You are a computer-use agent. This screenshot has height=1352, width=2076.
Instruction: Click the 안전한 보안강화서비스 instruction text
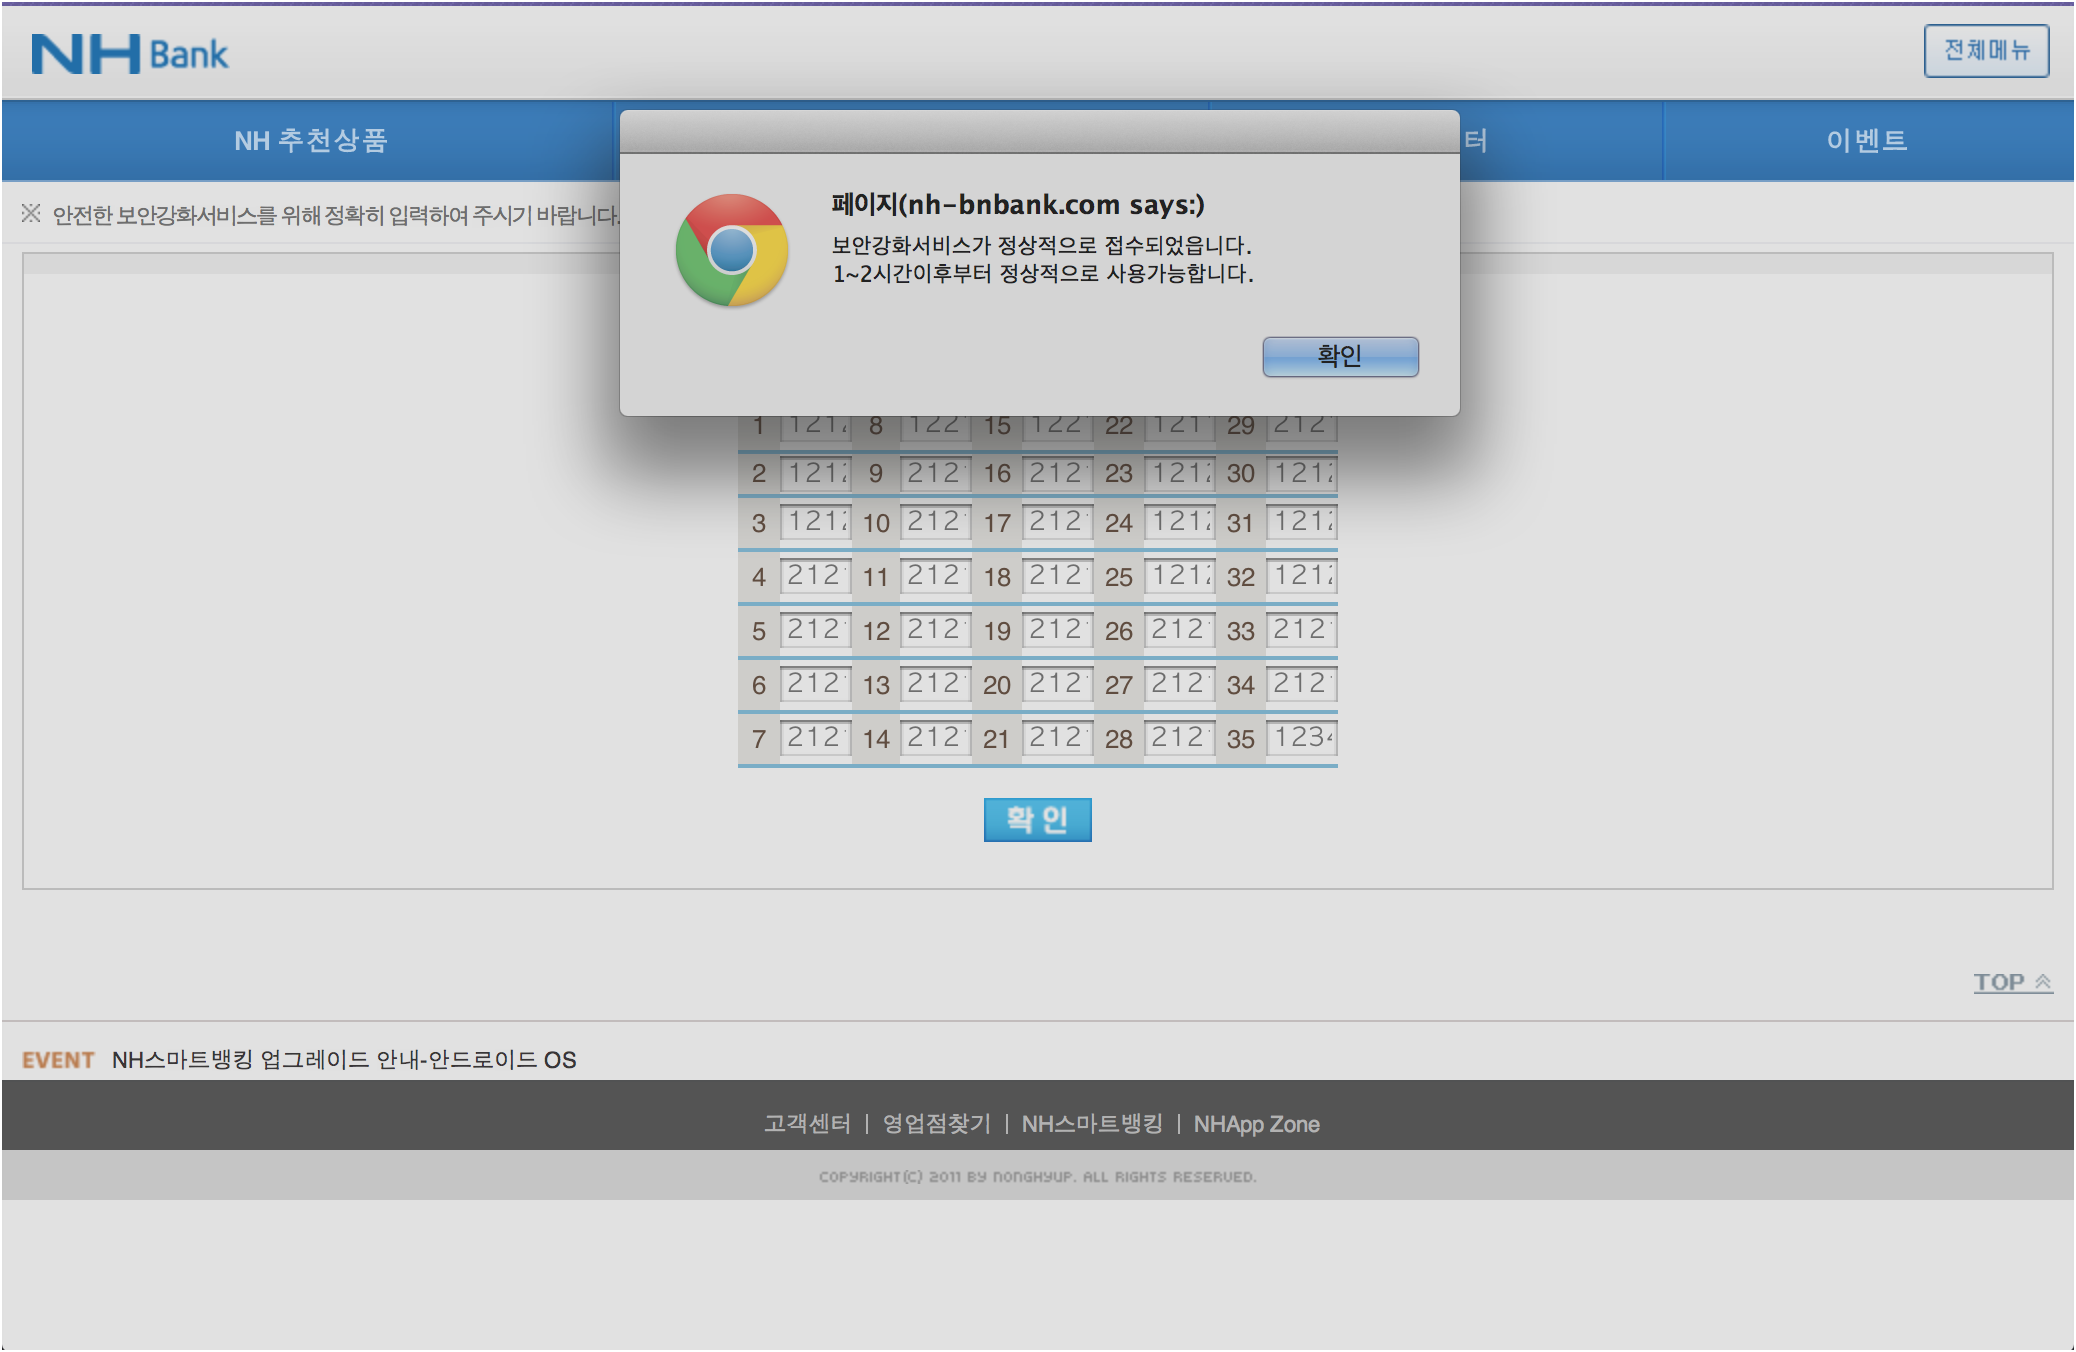point(336,215)
